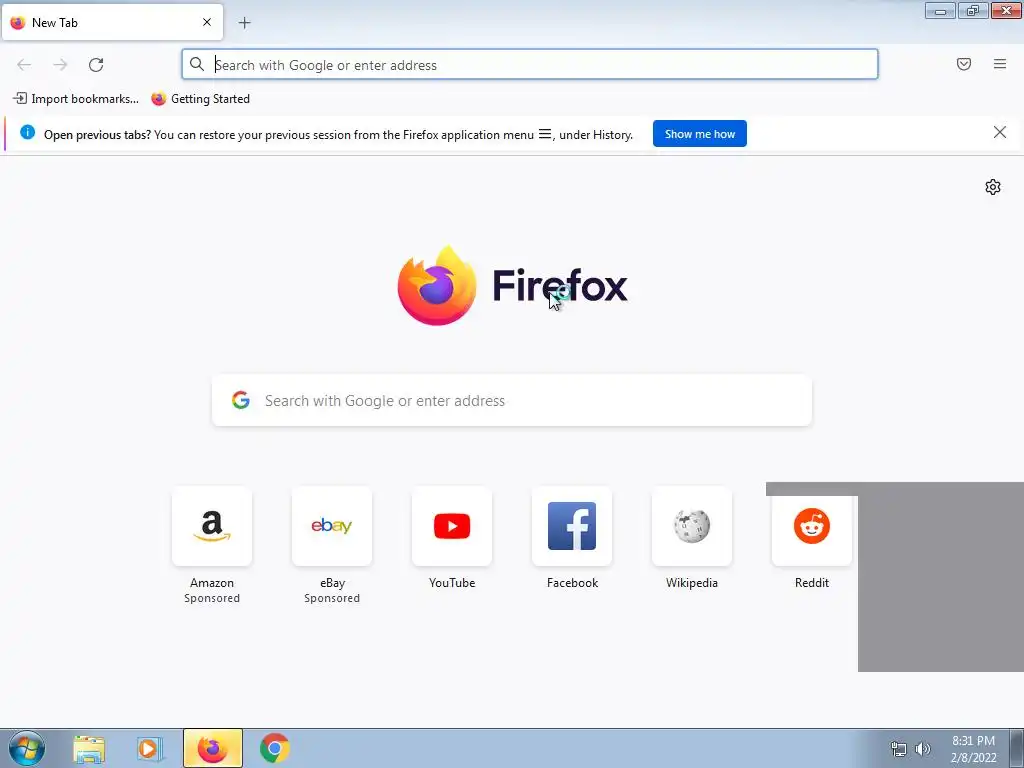
Task: Minimize the Firefox window
Action: pos(940,10)
